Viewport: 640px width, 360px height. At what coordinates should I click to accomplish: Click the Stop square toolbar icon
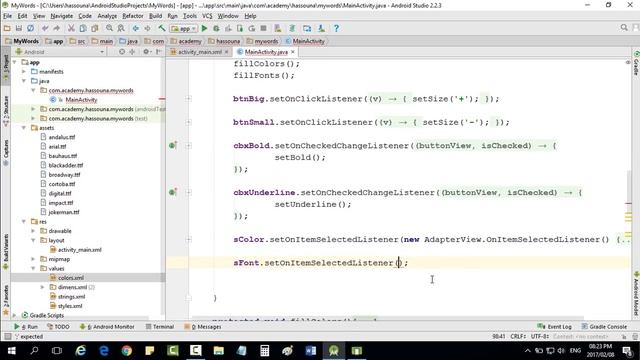pos(264,28)
